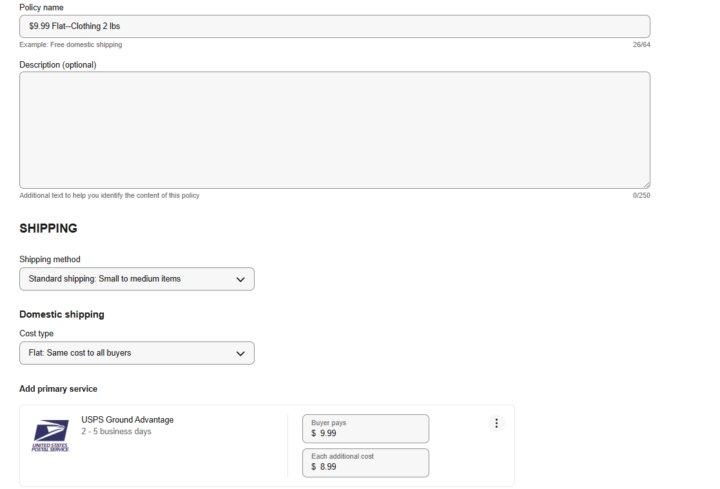
Task: Click the 'Description (optional)' label
Action: (58, 65)
